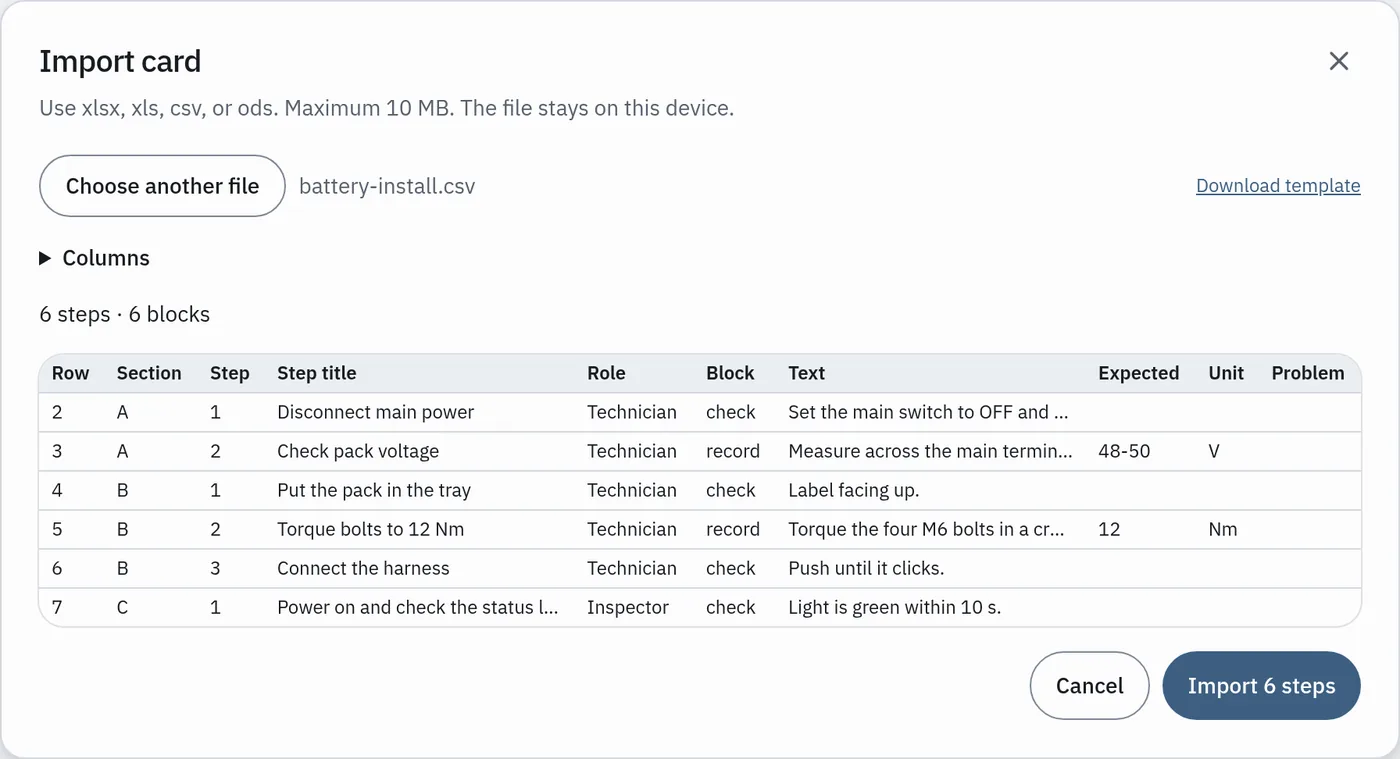
Task: Click Torque the four M6 bolts text
Action: 926,529
